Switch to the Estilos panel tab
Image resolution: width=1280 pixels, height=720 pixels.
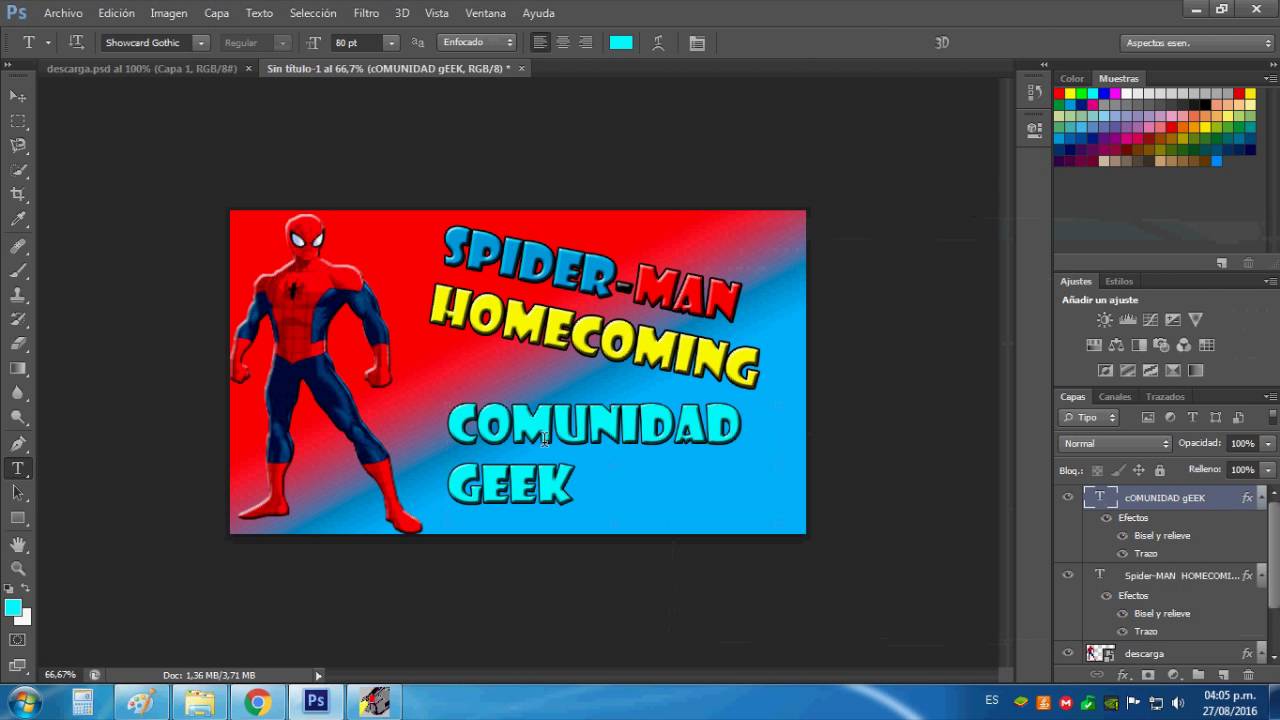coord(1119,281)
